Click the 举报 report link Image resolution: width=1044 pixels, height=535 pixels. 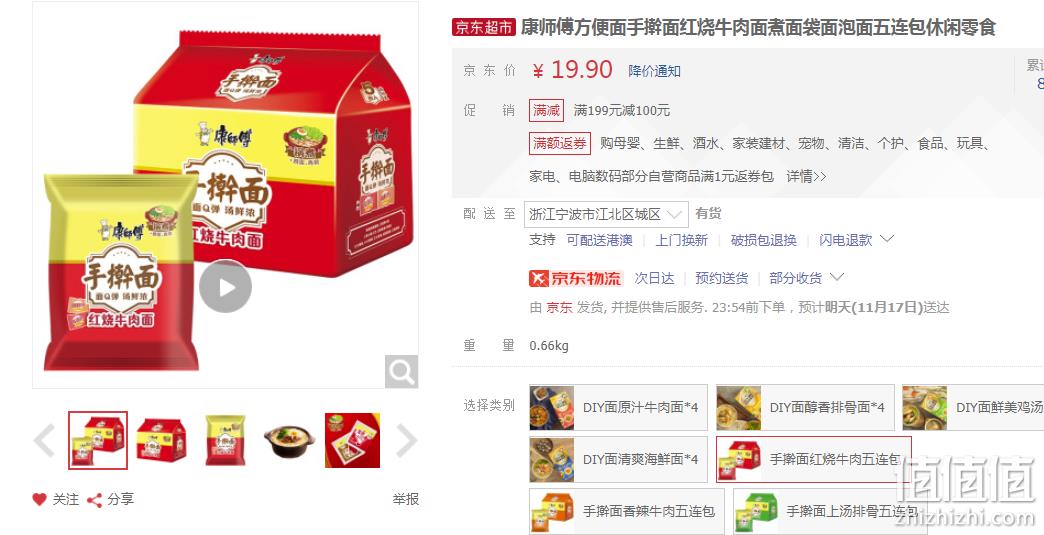[x=405, y=499]
